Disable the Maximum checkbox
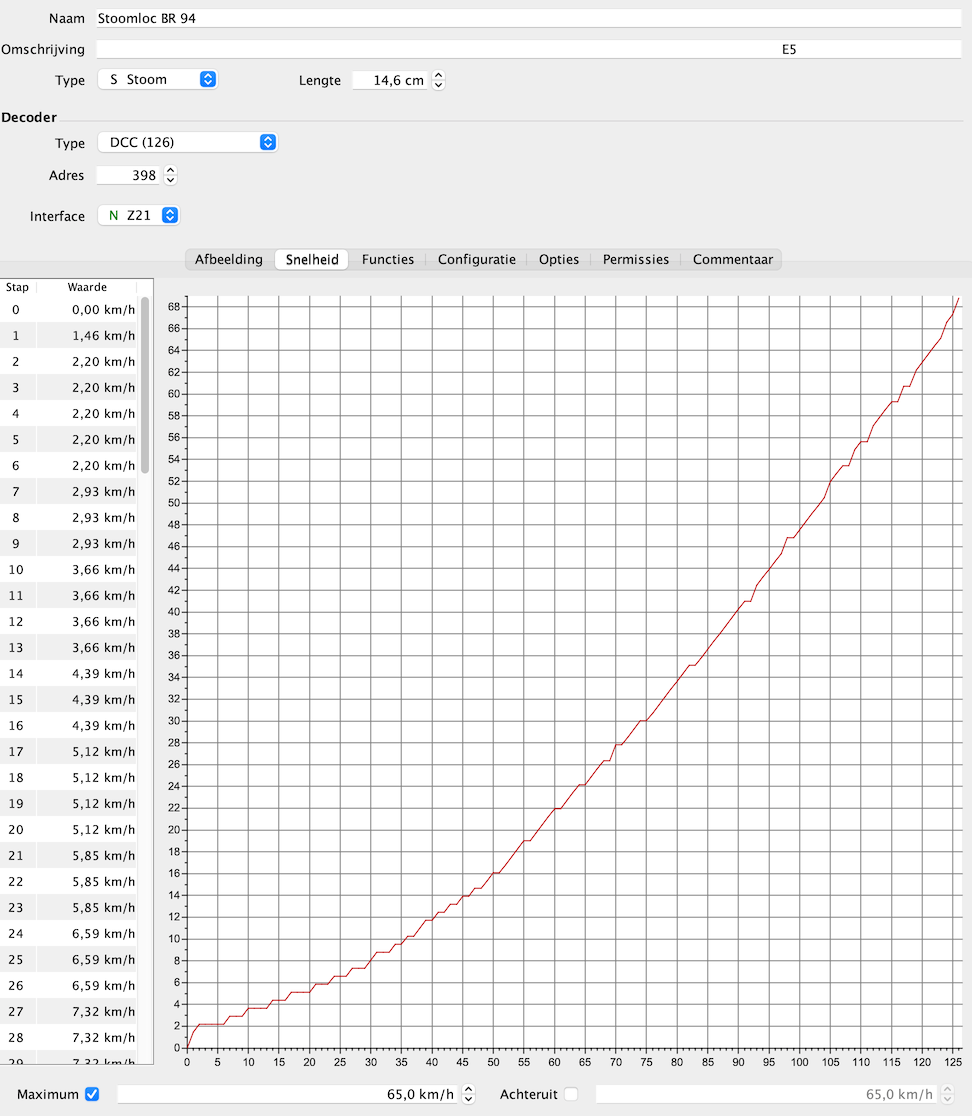972x1116 pixels. tap(92, 1094)
